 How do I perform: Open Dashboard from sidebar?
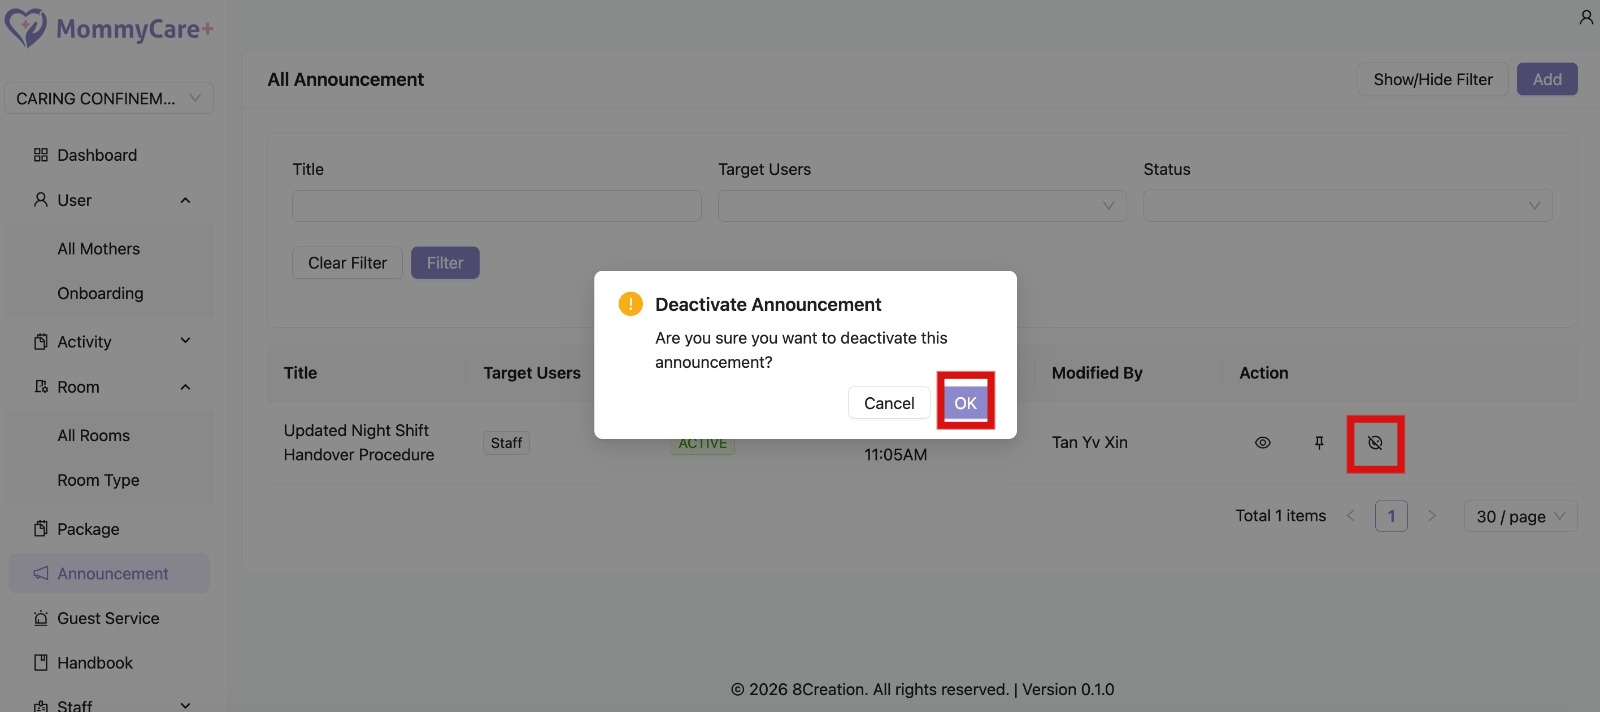(x=97, y=155)
